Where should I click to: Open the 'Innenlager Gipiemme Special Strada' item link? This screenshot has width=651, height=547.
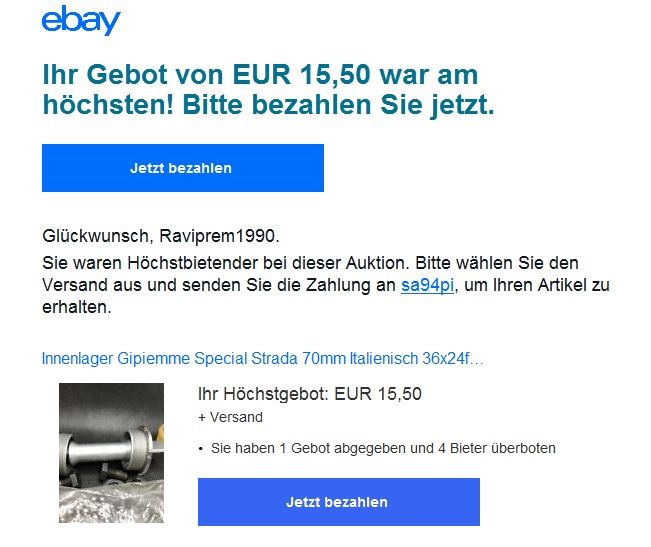tap(263, 358)
